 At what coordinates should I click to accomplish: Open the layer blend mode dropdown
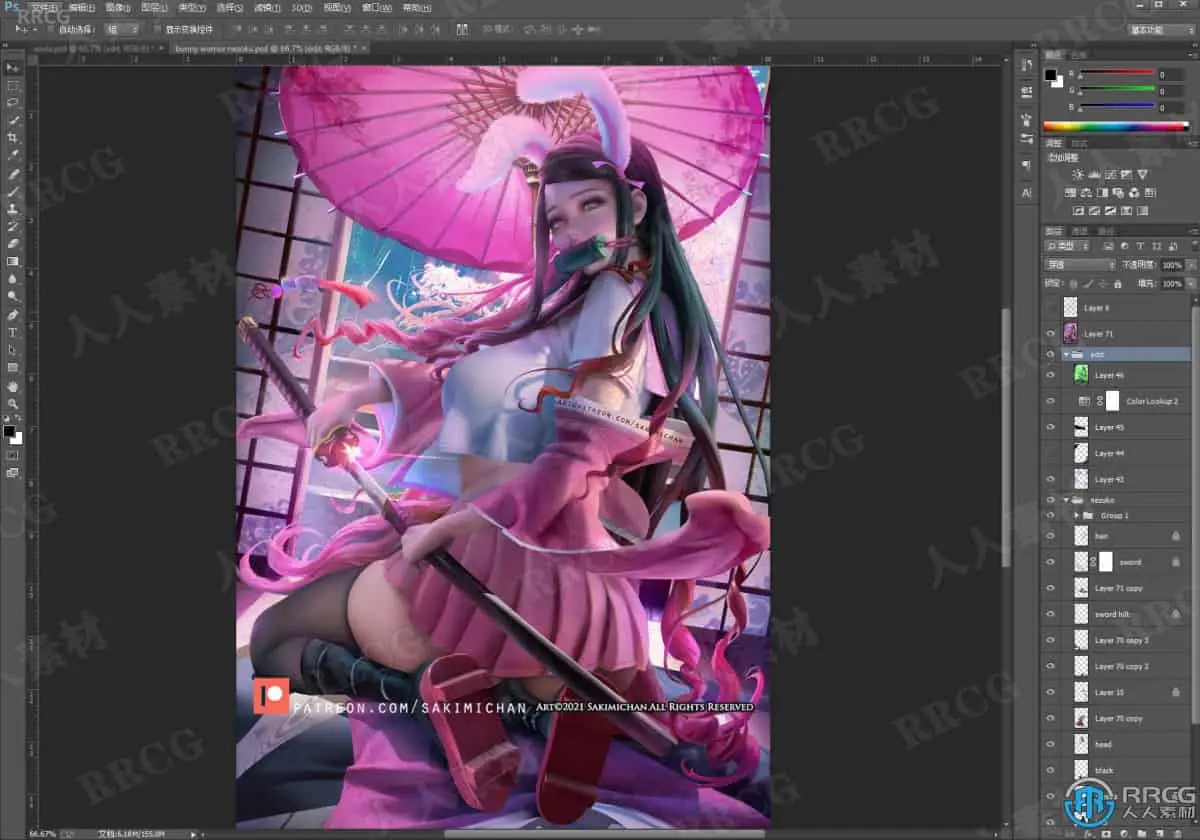click(x=1081, y=265)
